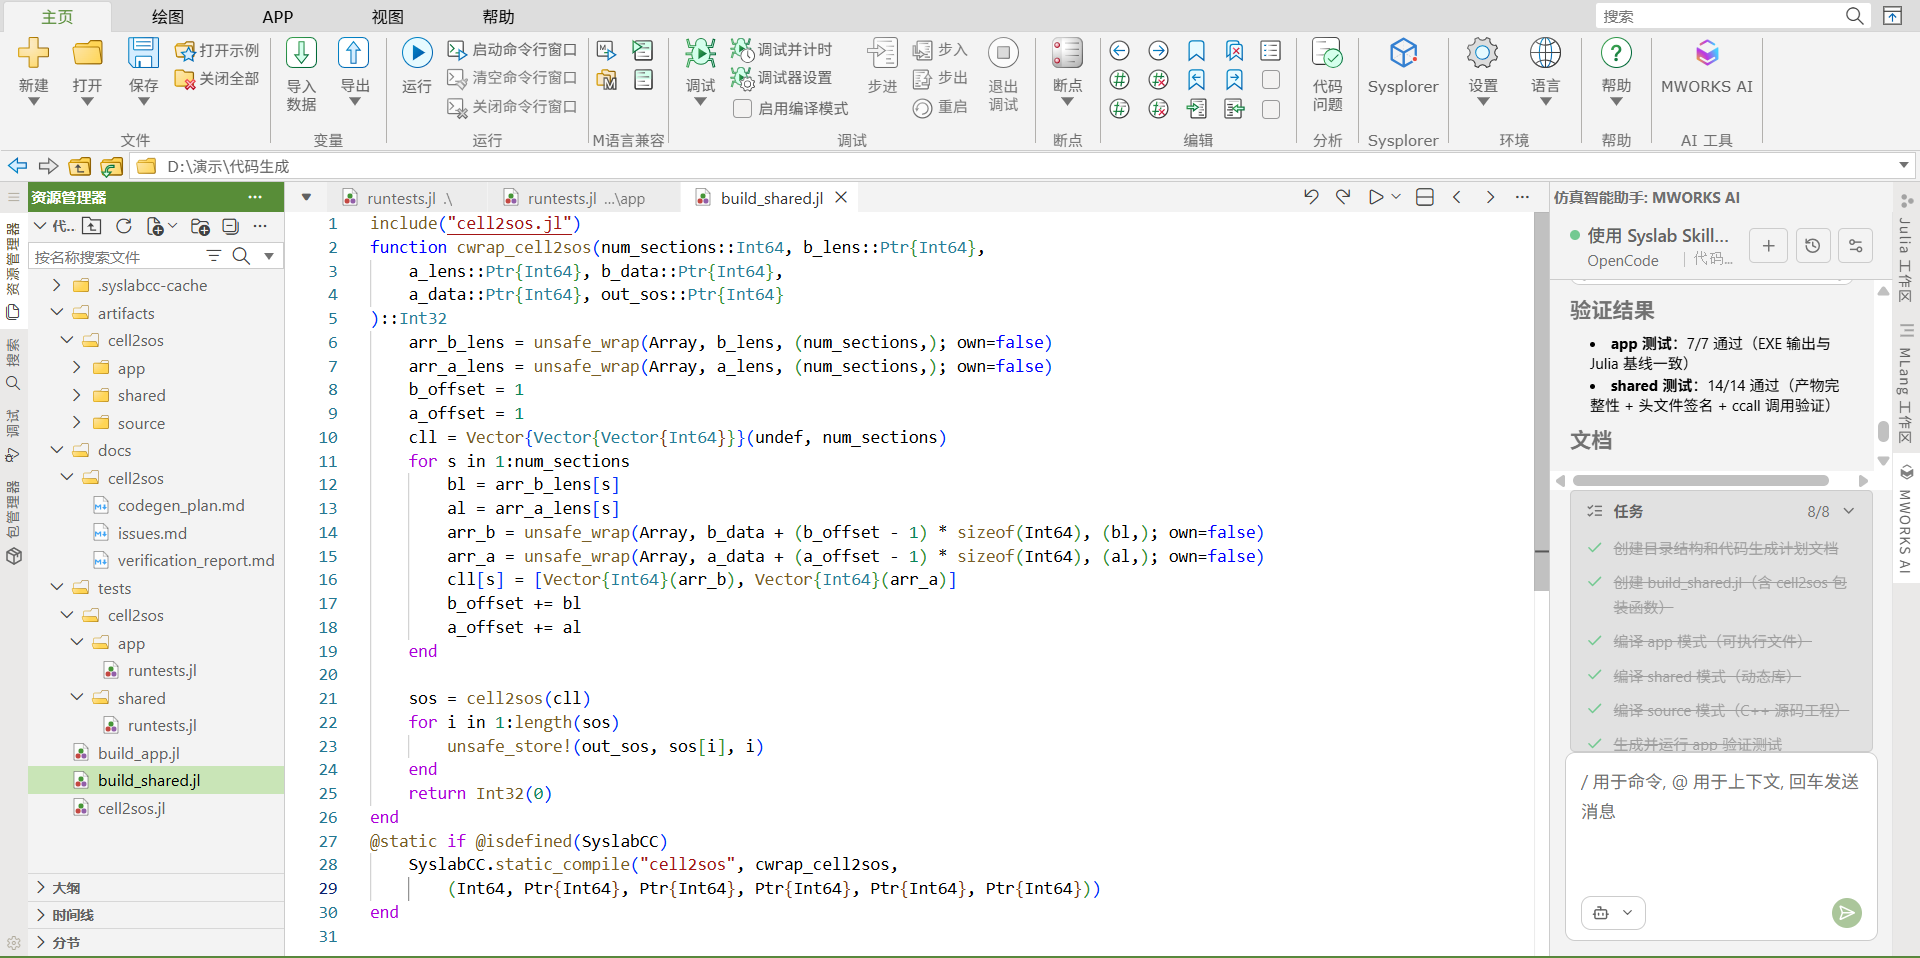
Task: Select the cell2sos.jl file in tree
Action: coord(131,808)
